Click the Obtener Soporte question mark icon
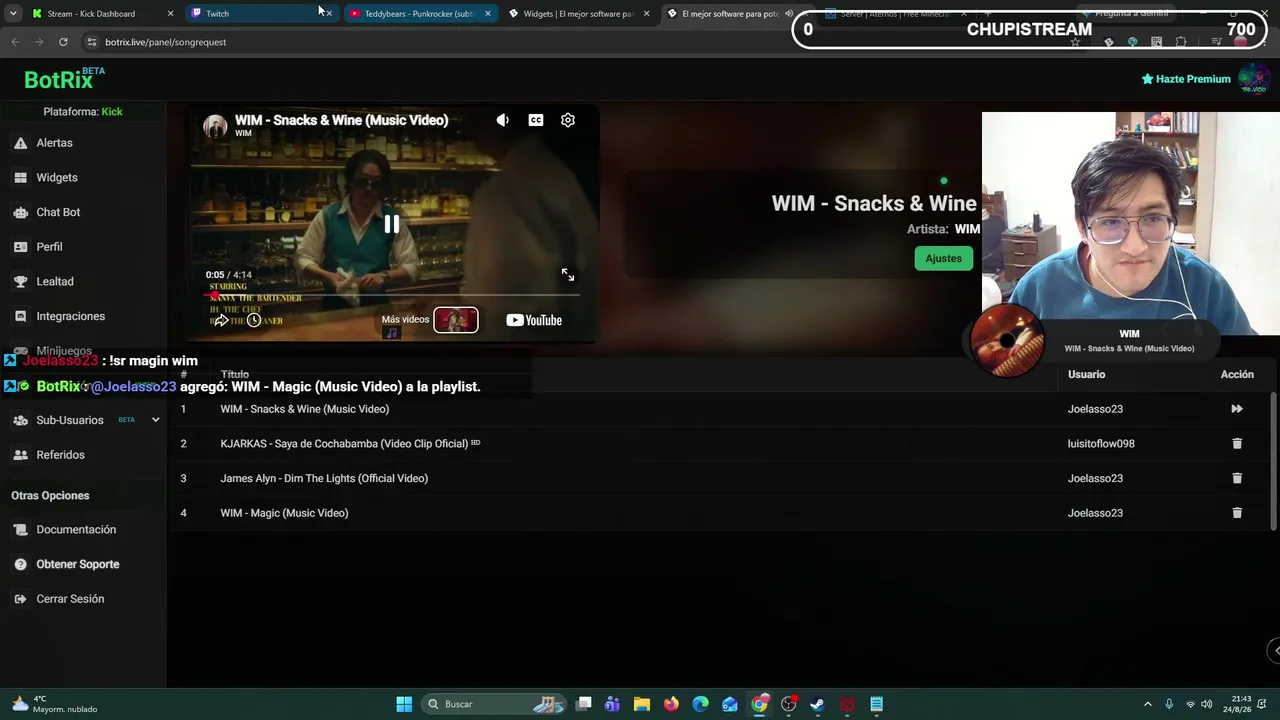Image resolution: width=1280 pixels, height=720 pixels. 20,564
